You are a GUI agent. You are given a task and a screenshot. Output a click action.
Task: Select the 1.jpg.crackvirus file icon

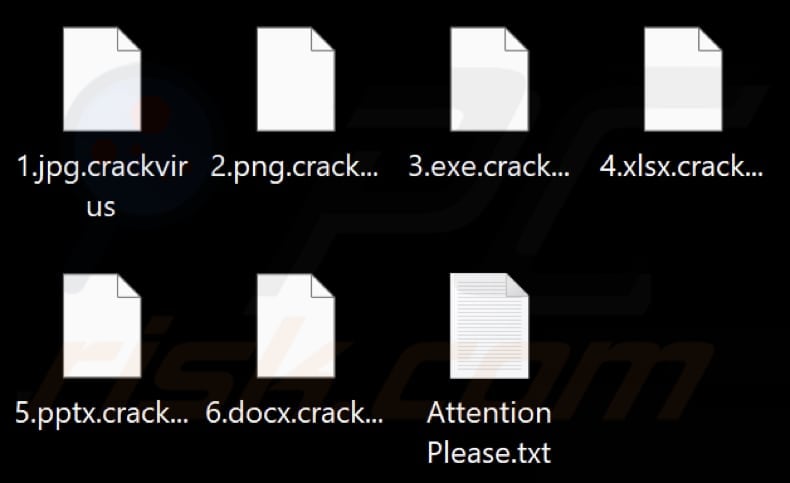(x=102, y=79)
